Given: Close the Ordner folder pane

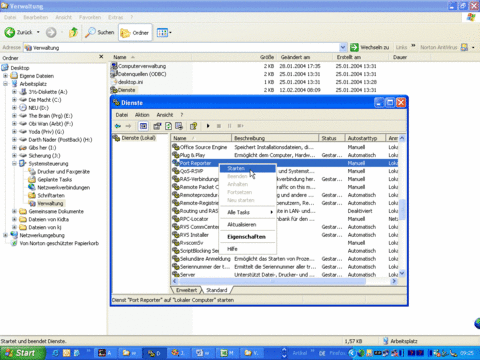Looking at the screenshot, I should 101,57.
